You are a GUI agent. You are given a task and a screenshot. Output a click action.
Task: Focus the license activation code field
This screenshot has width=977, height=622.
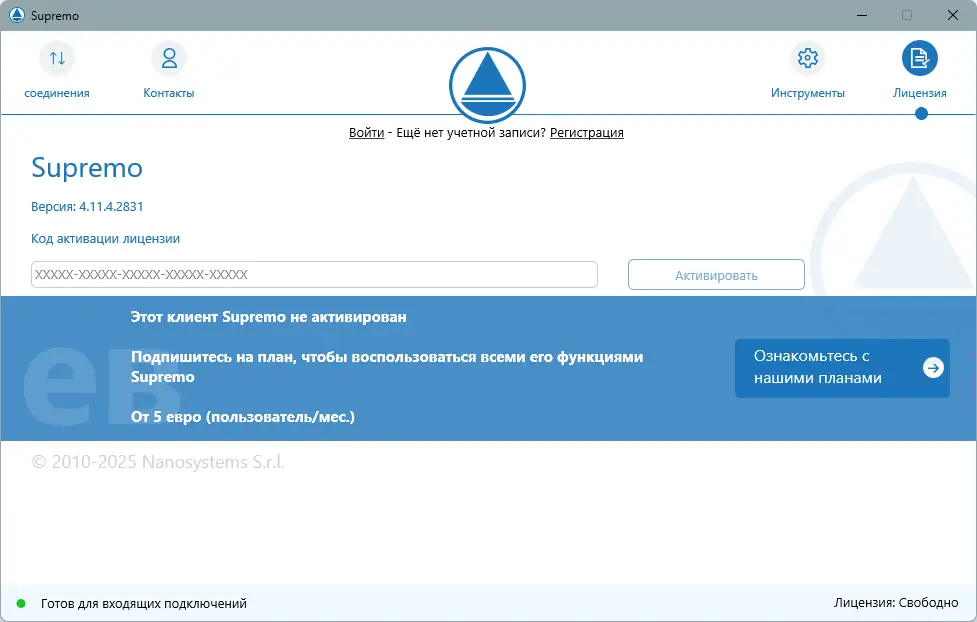pos(314,274)
